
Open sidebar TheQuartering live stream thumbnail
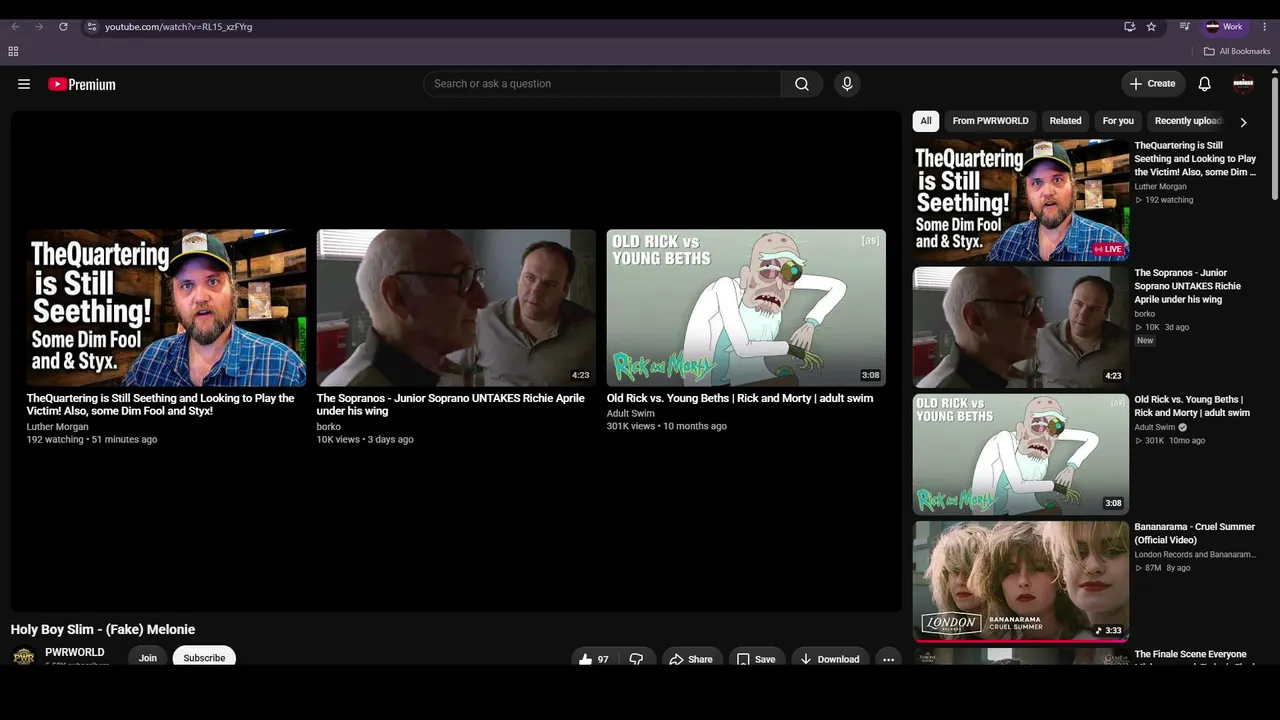[1021, 200]
